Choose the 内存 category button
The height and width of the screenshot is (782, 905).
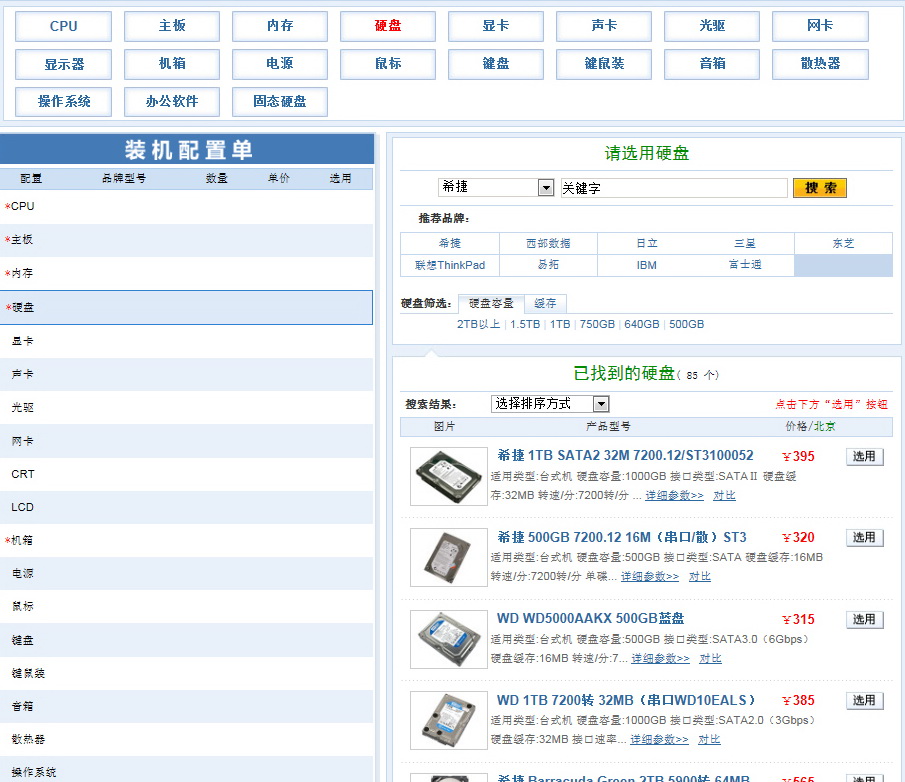280,26
